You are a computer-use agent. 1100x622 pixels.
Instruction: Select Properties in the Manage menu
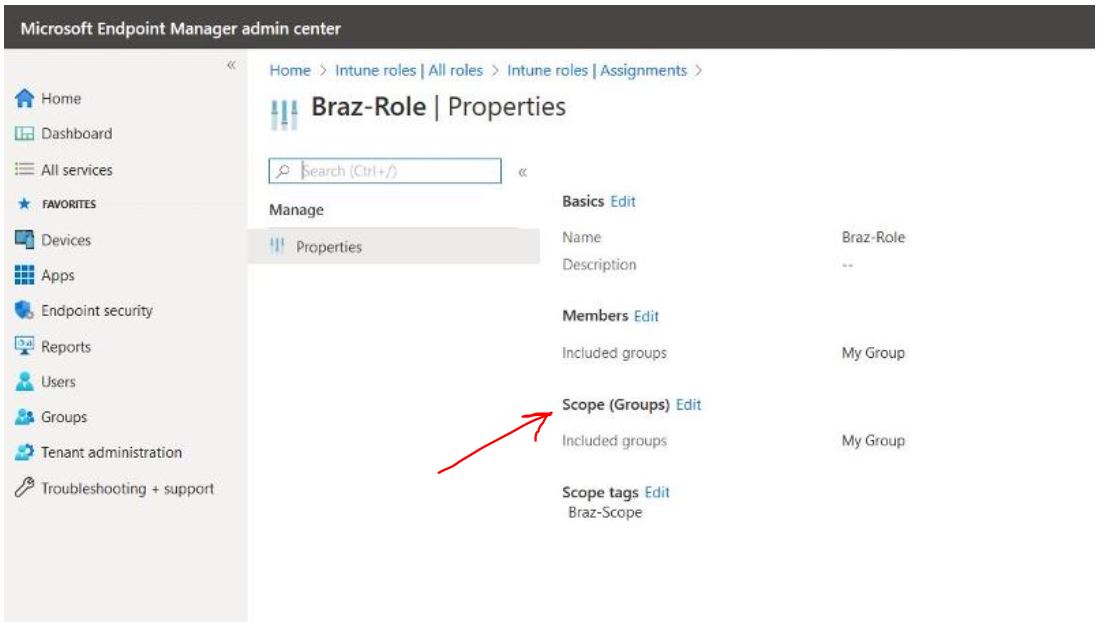(x=329, y=247)
